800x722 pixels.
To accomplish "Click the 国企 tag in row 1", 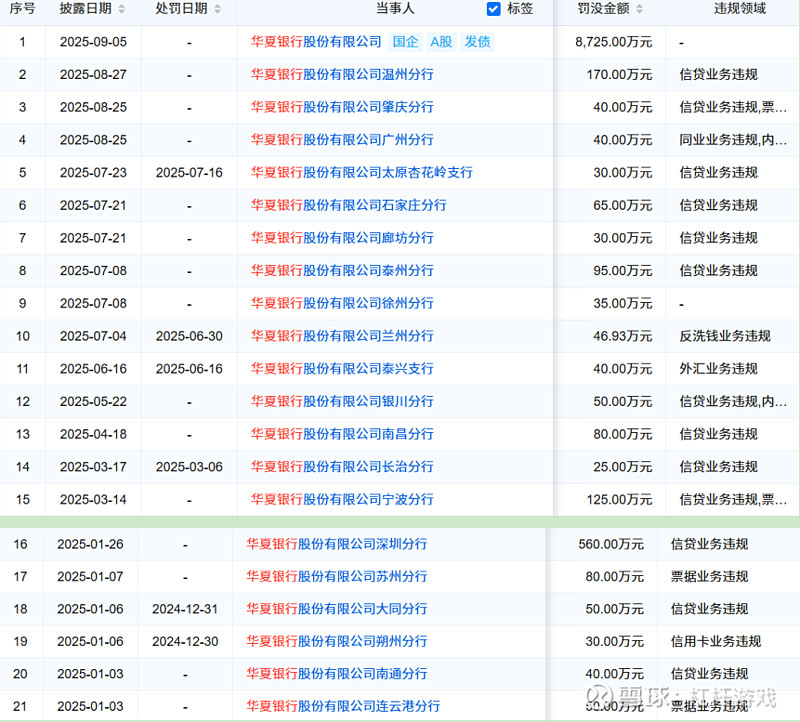I will pos(405,42).
